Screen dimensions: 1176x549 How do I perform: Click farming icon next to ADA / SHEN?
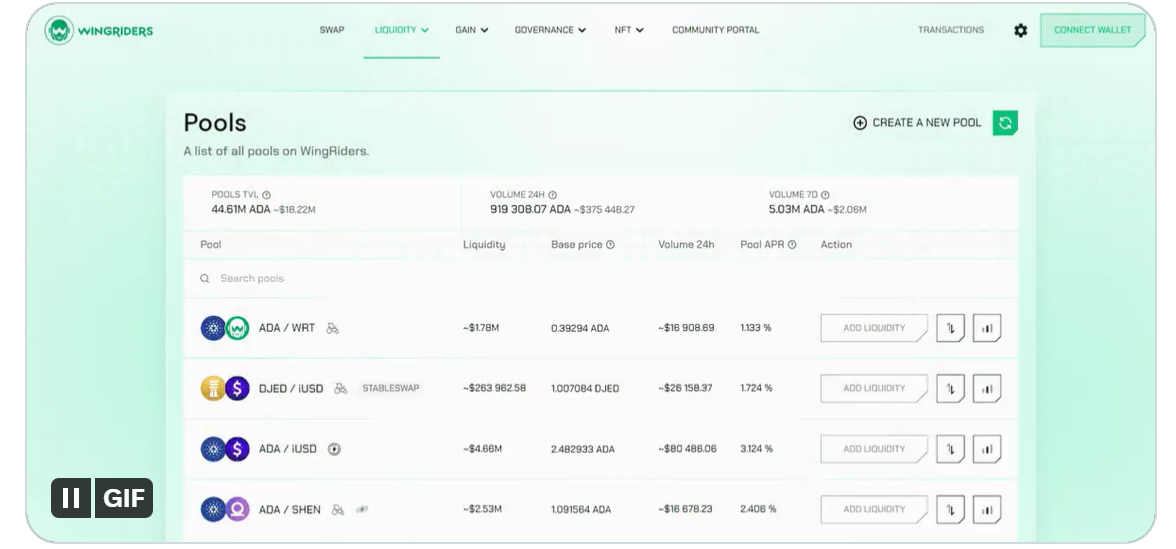coord(338,510)
